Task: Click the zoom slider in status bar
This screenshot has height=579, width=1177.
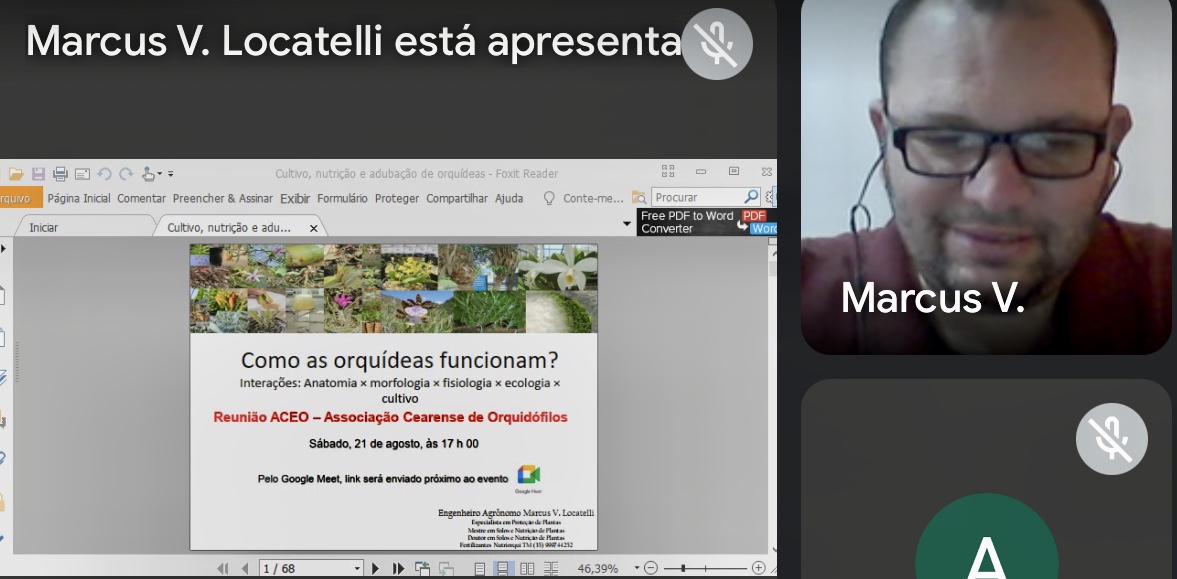Action: click(x=705, y=568)
